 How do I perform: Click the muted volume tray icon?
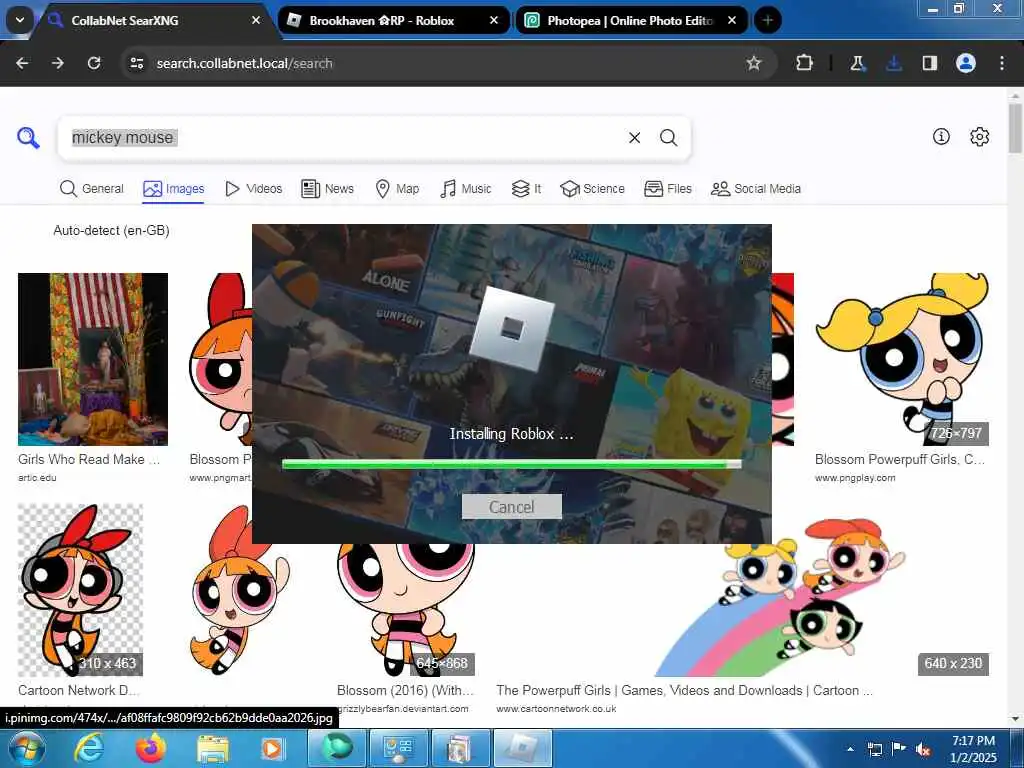[923, 749]
